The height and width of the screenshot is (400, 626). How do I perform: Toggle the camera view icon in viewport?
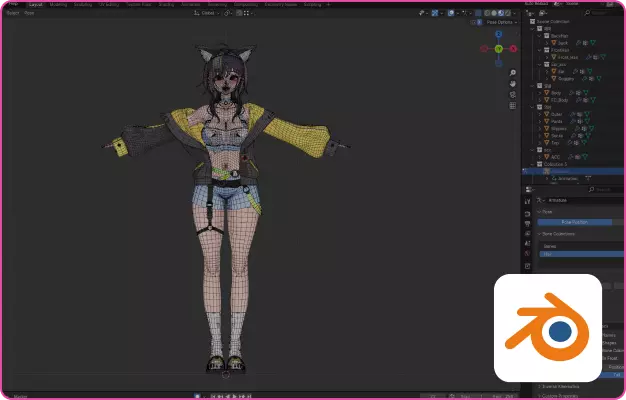[x=513, y=95]
